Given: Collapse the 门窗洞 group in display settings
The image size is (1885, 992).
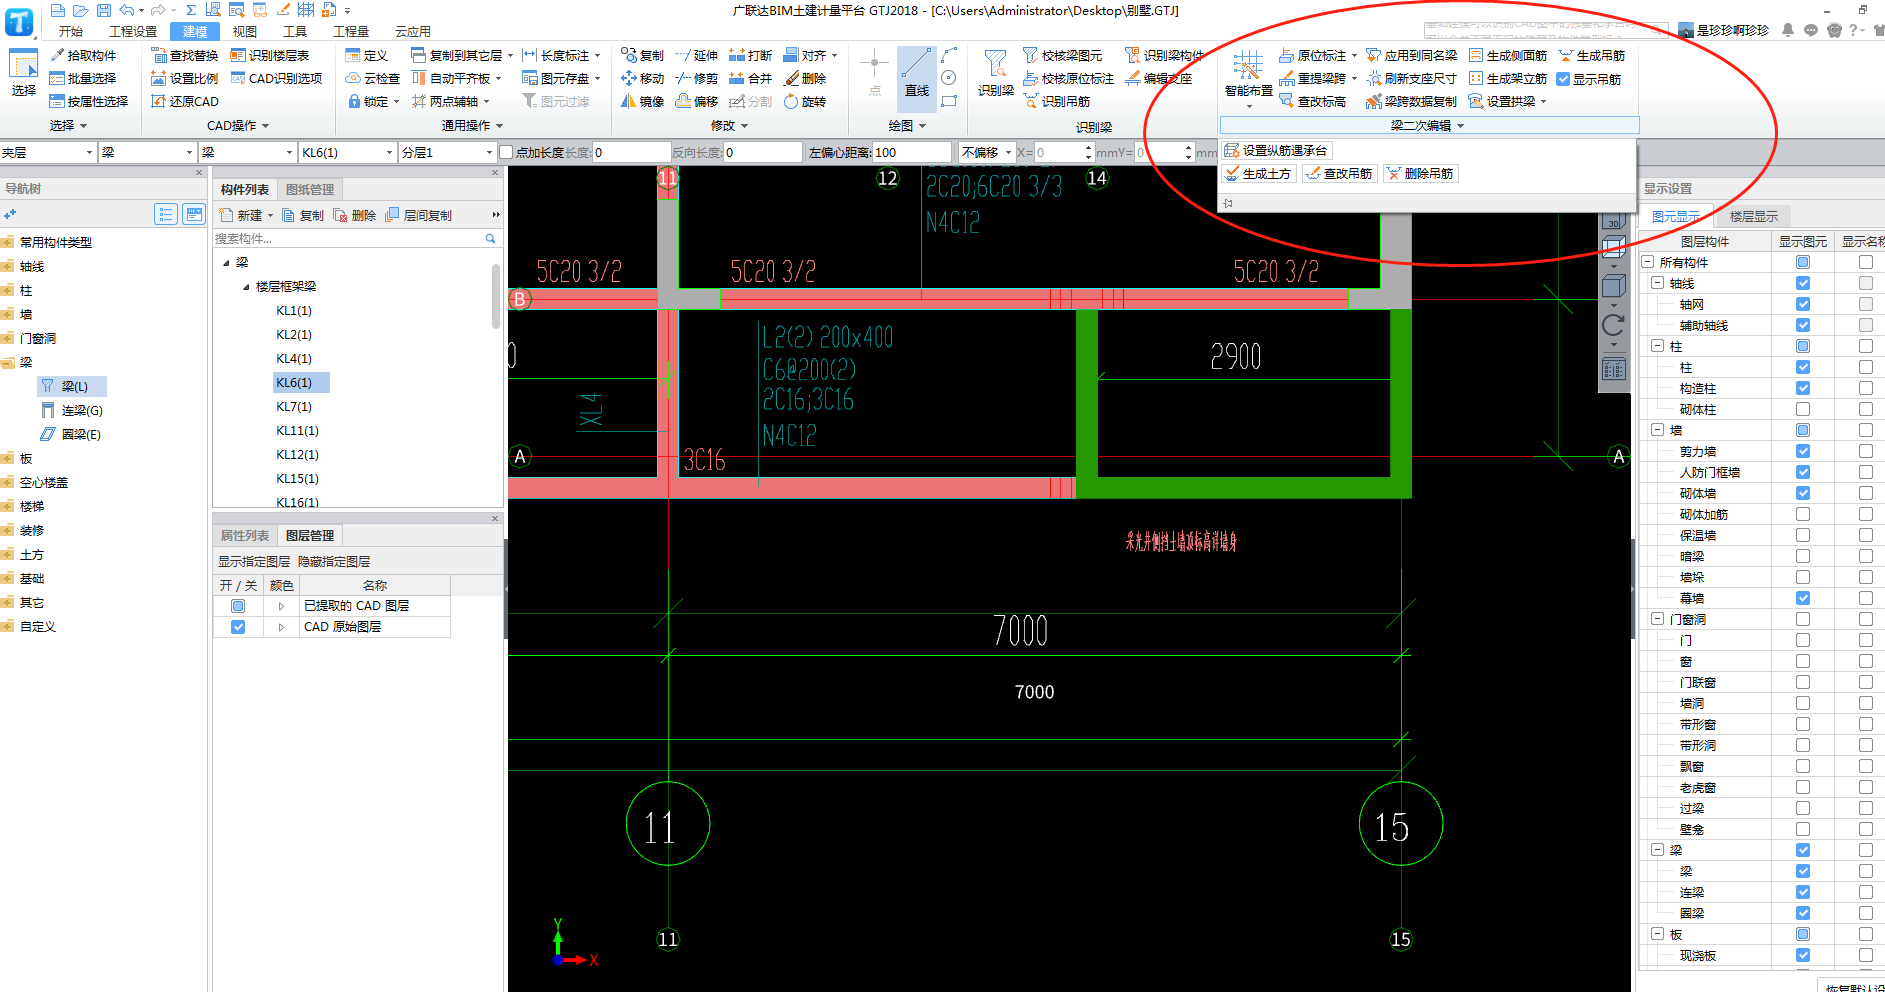Looking at the screenshot, I should tap(1657, 619).
